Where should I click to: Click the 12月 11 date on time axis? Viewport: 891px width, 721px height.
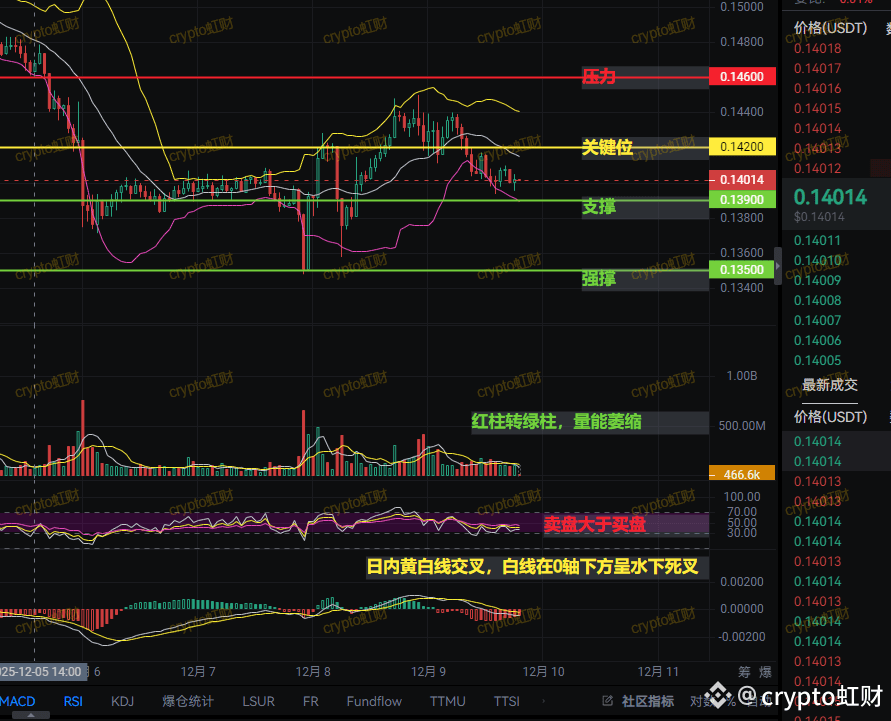658,672
